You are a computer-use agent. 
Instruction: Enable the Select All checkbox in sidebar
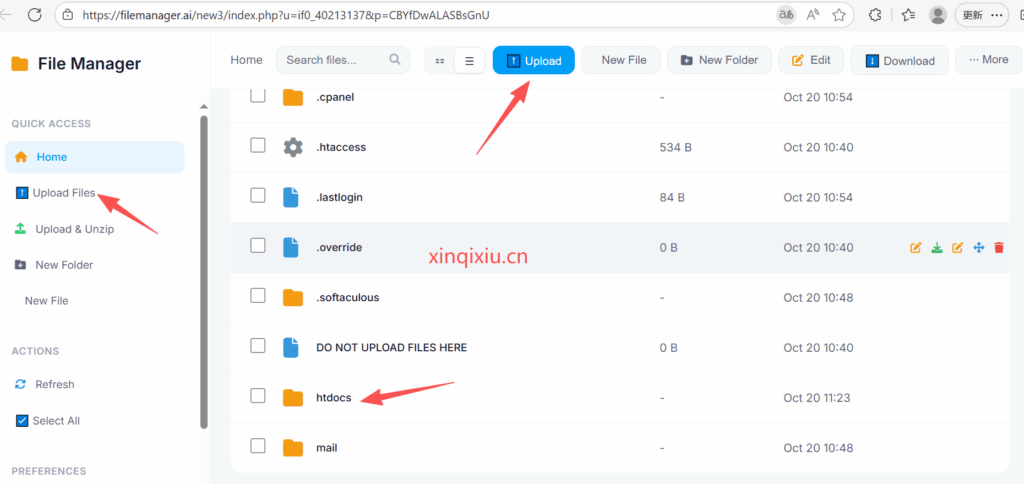[22, 421]
